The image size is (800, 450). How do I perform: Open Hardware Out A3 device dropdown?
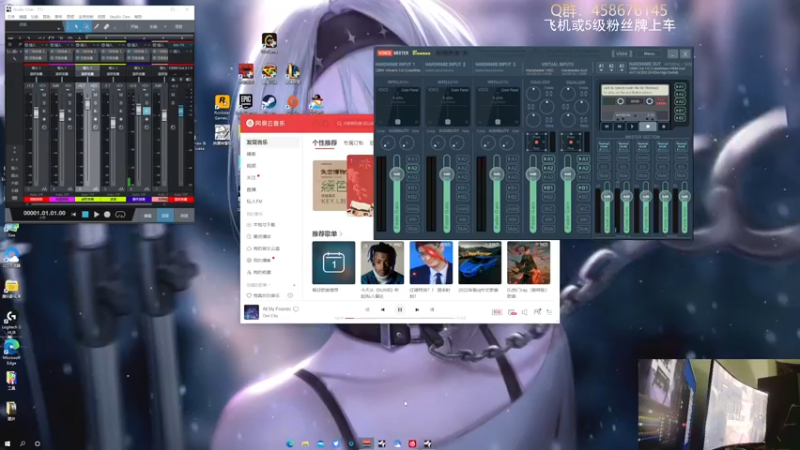[x=621, y=67]
